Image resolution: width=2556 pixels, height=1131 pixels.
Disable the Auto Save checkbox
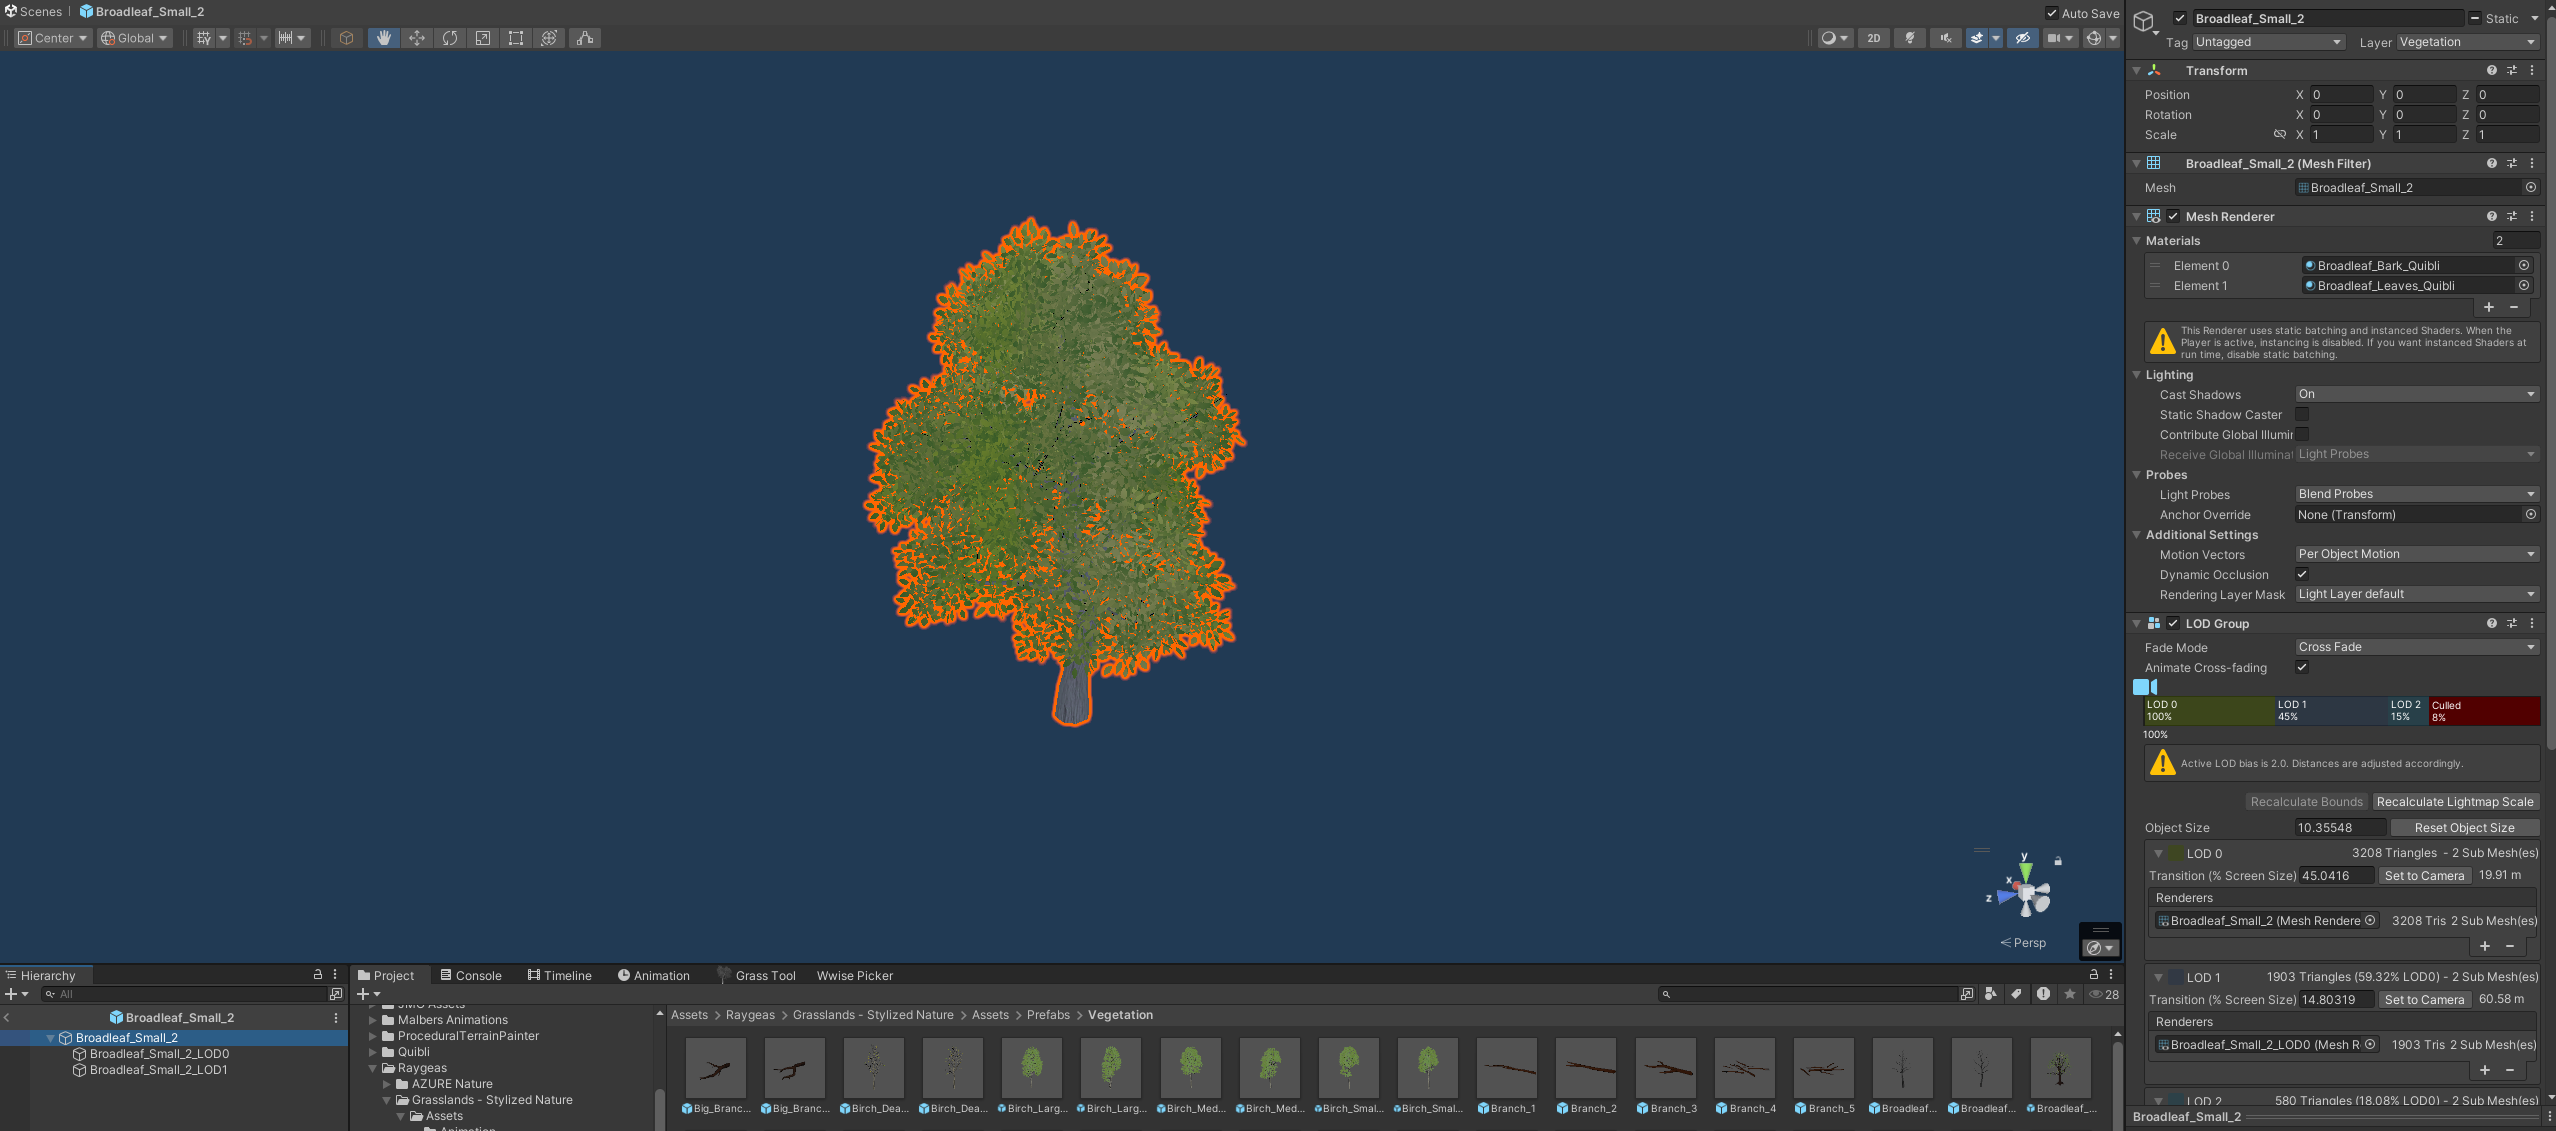pos(2052,13)
